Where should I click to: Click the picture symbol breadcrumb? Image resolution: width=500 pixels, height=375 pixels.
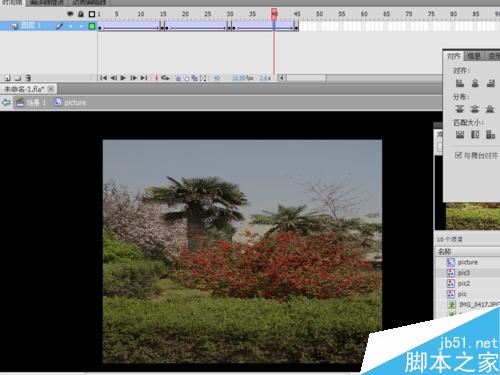70,102
